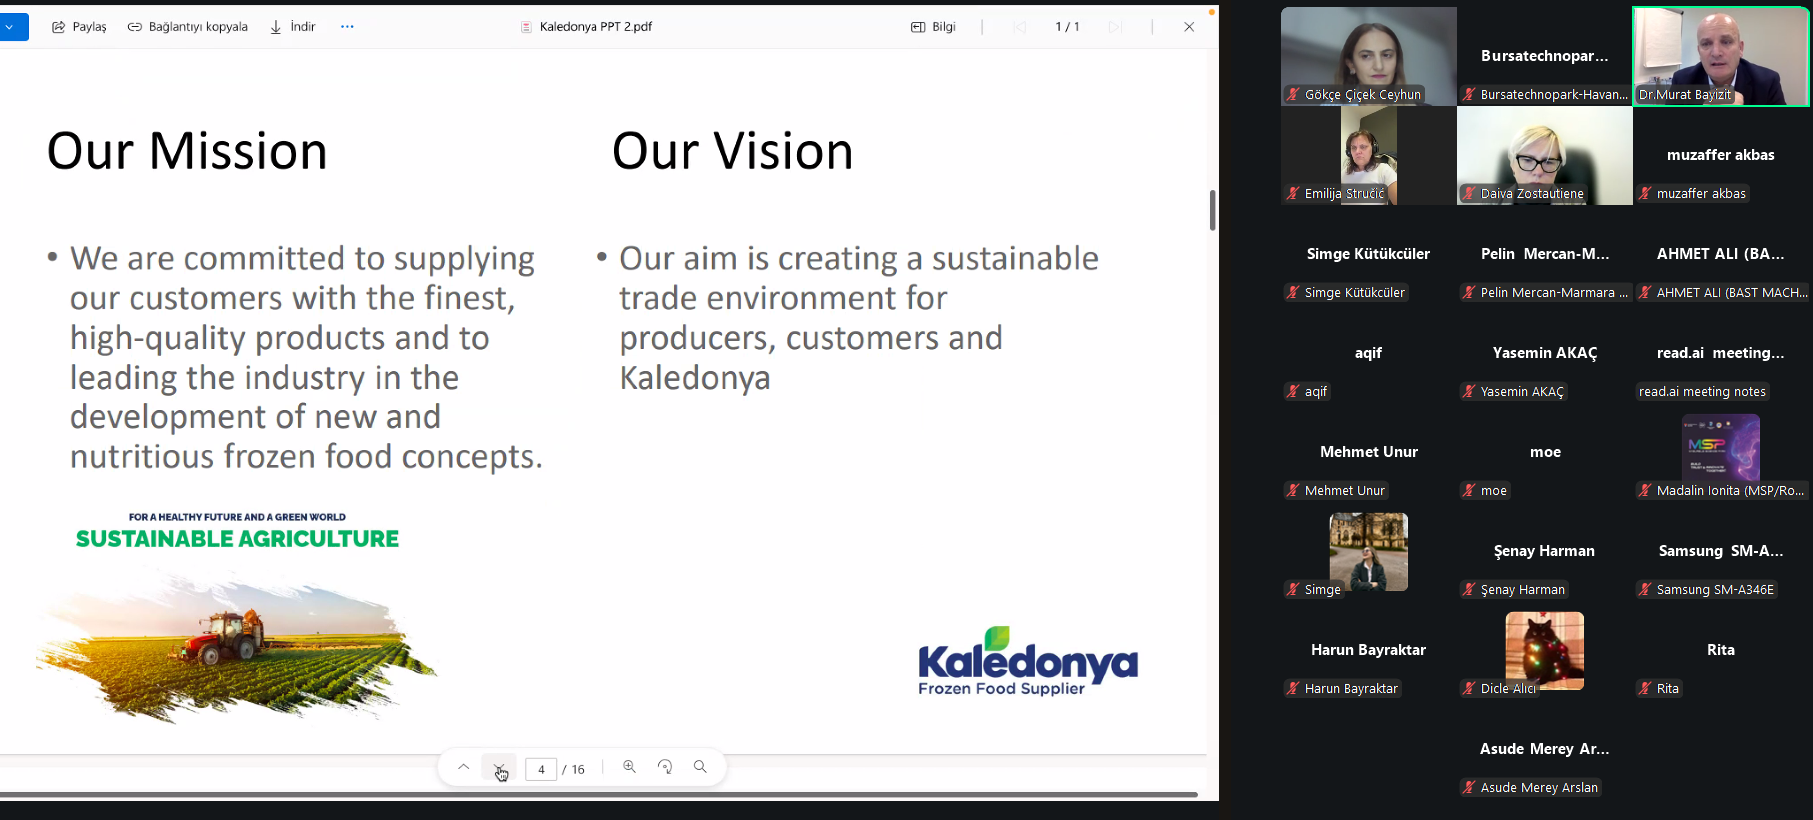
Task: Click the page number input field
Action: point(541,769)
